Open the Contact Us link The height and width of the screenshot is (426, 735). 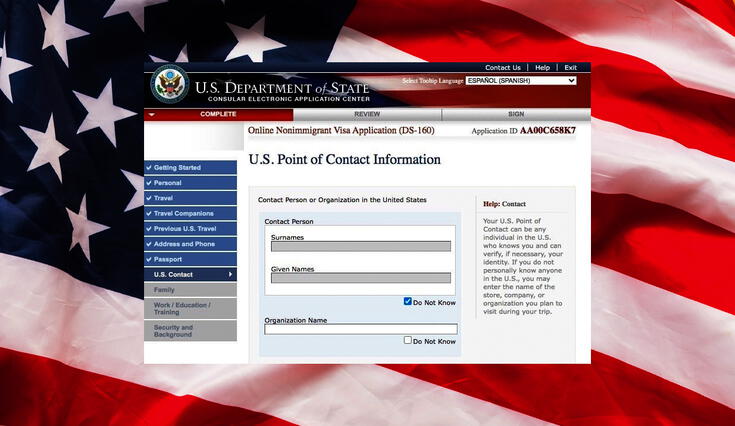click(x=502, y=67)
